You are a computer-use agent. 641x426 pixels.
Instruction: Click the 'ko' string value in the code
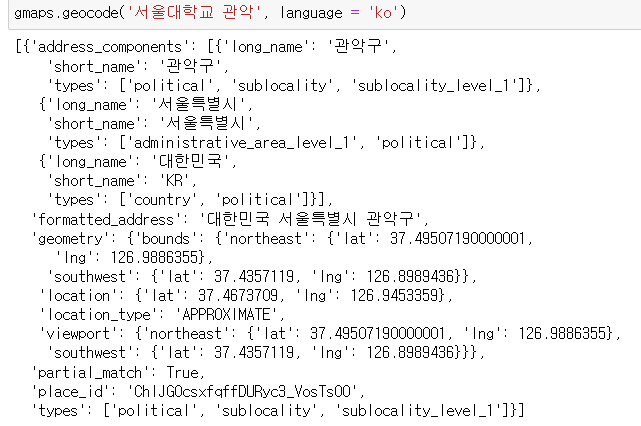click(383, 13)
